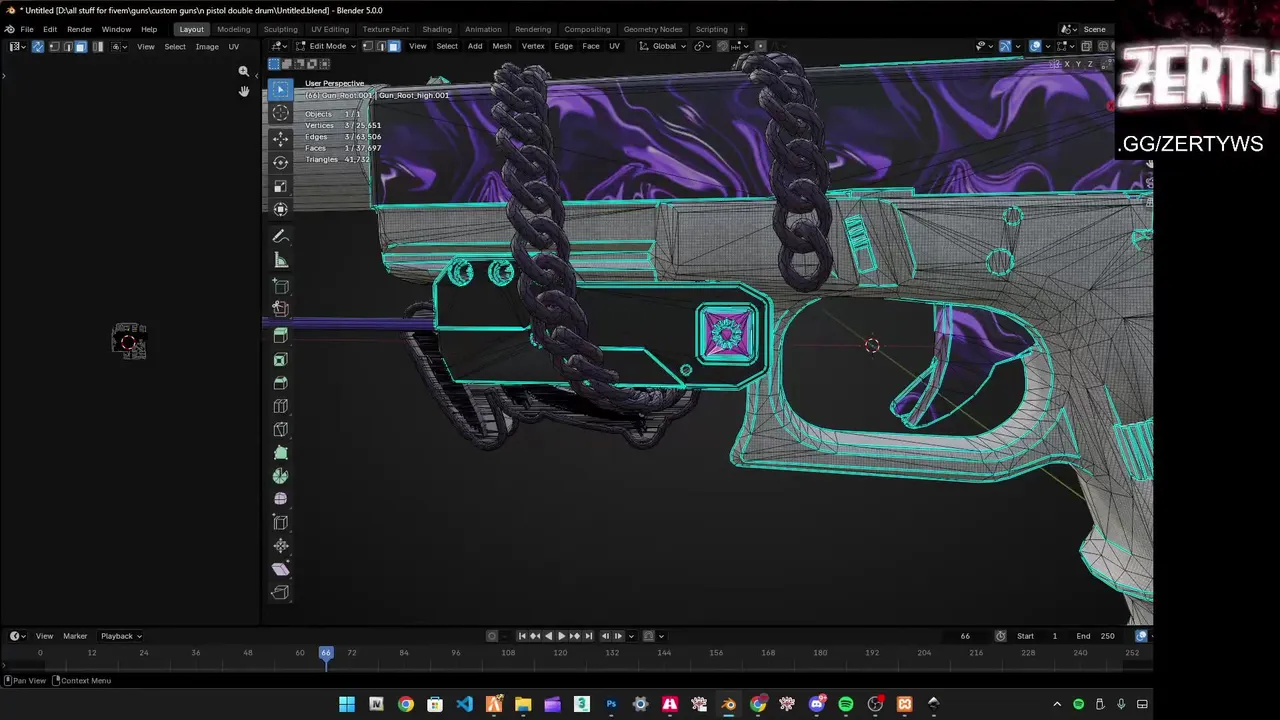Select the Add Cube tool
1280x720 pixels.
[x=280, y=287]
